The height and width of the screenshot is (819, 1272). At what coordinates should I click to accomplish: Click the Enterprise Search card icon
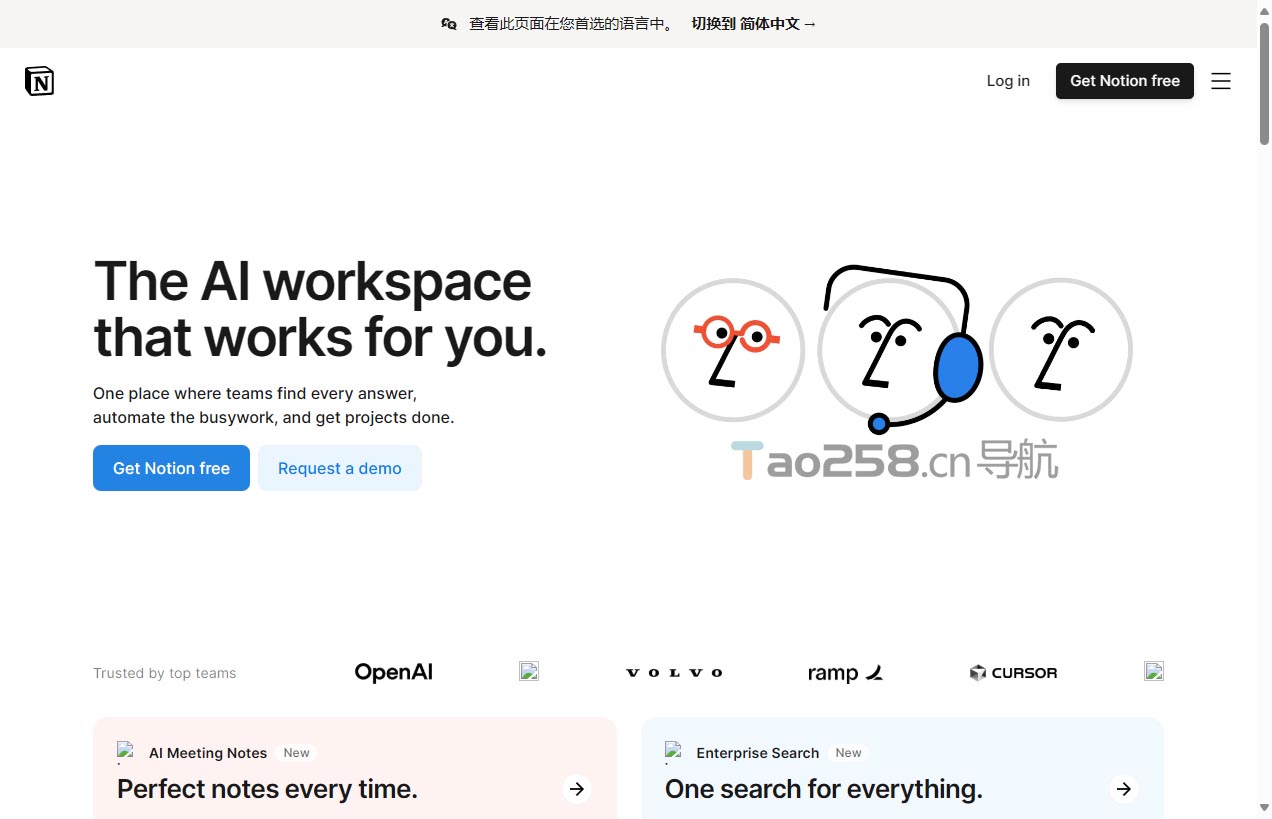675,752
